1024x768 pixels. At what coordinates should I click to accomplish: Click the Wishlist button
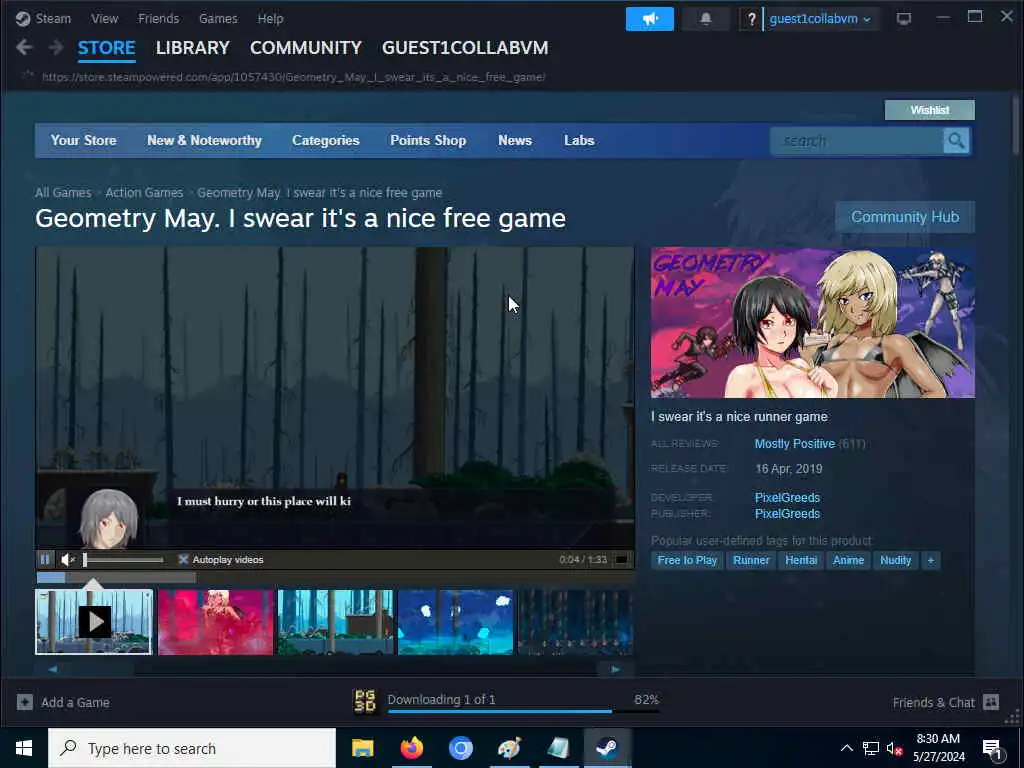click(929, 110)
